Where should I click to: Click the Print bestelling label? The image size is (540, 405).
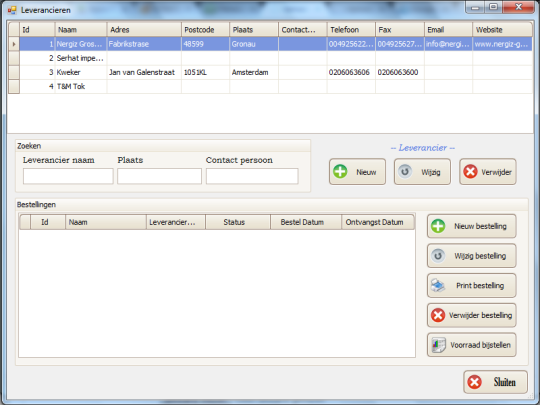(x=480, y=285)
